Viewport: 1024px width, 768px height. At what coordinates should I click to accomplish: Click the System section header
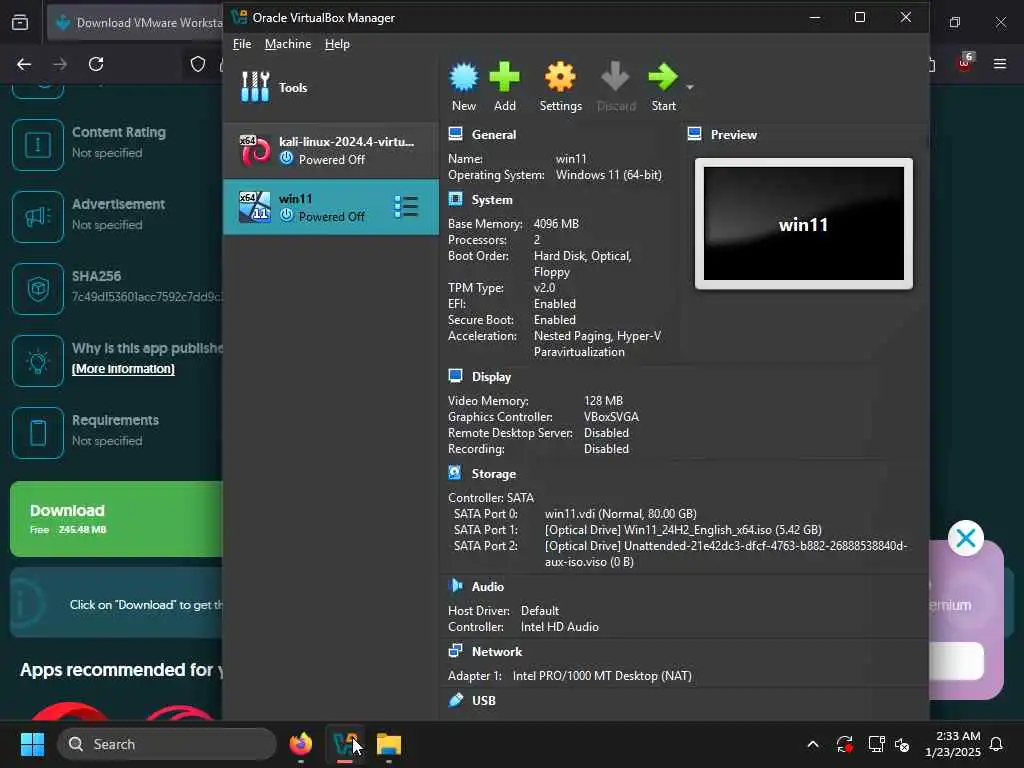(x=492, y=200)
